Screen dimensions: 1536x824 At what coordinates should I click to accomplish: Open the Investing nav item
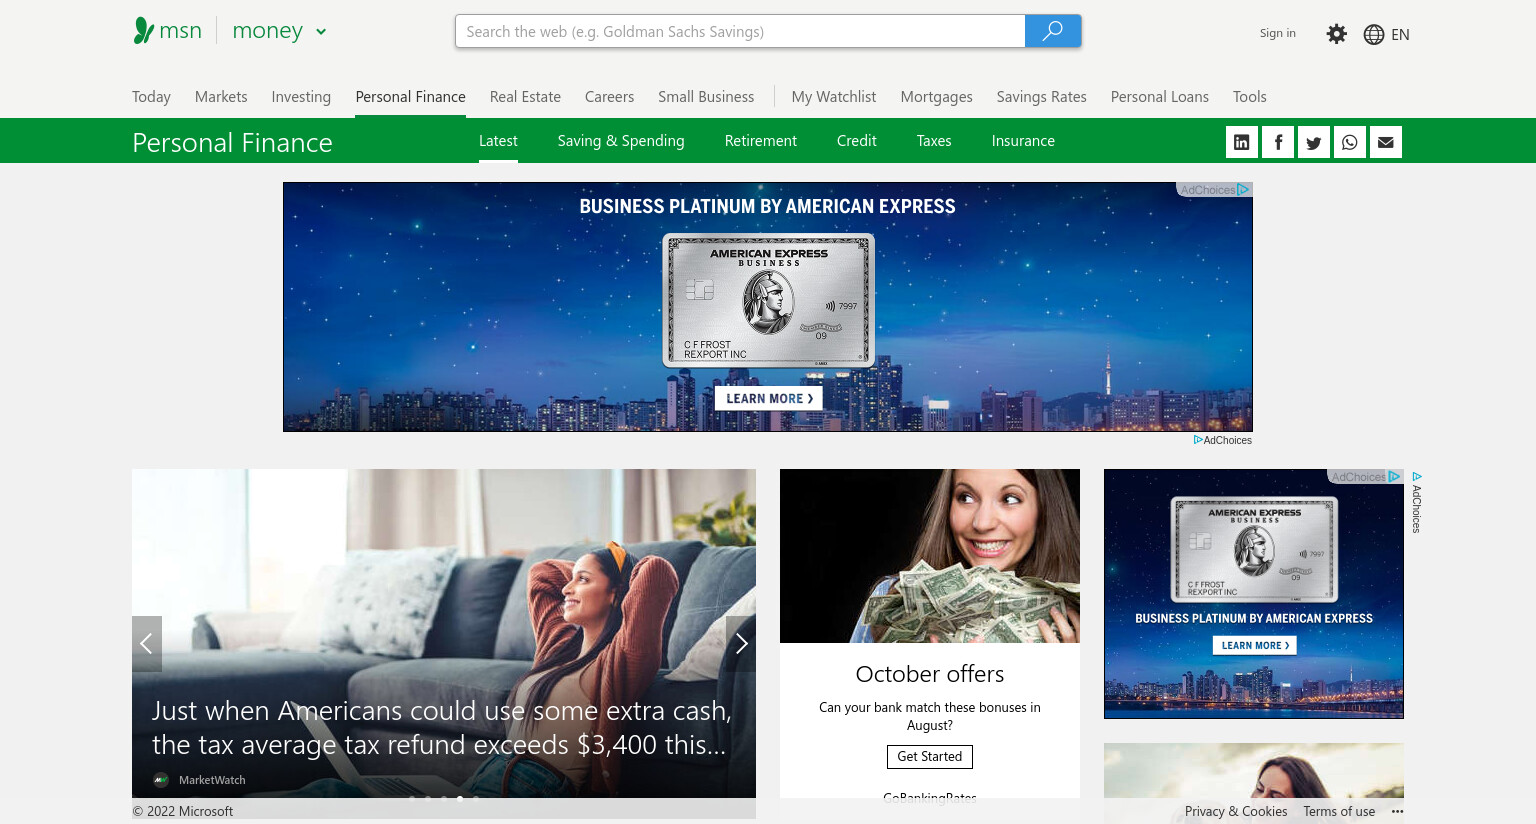click(301, 97)
